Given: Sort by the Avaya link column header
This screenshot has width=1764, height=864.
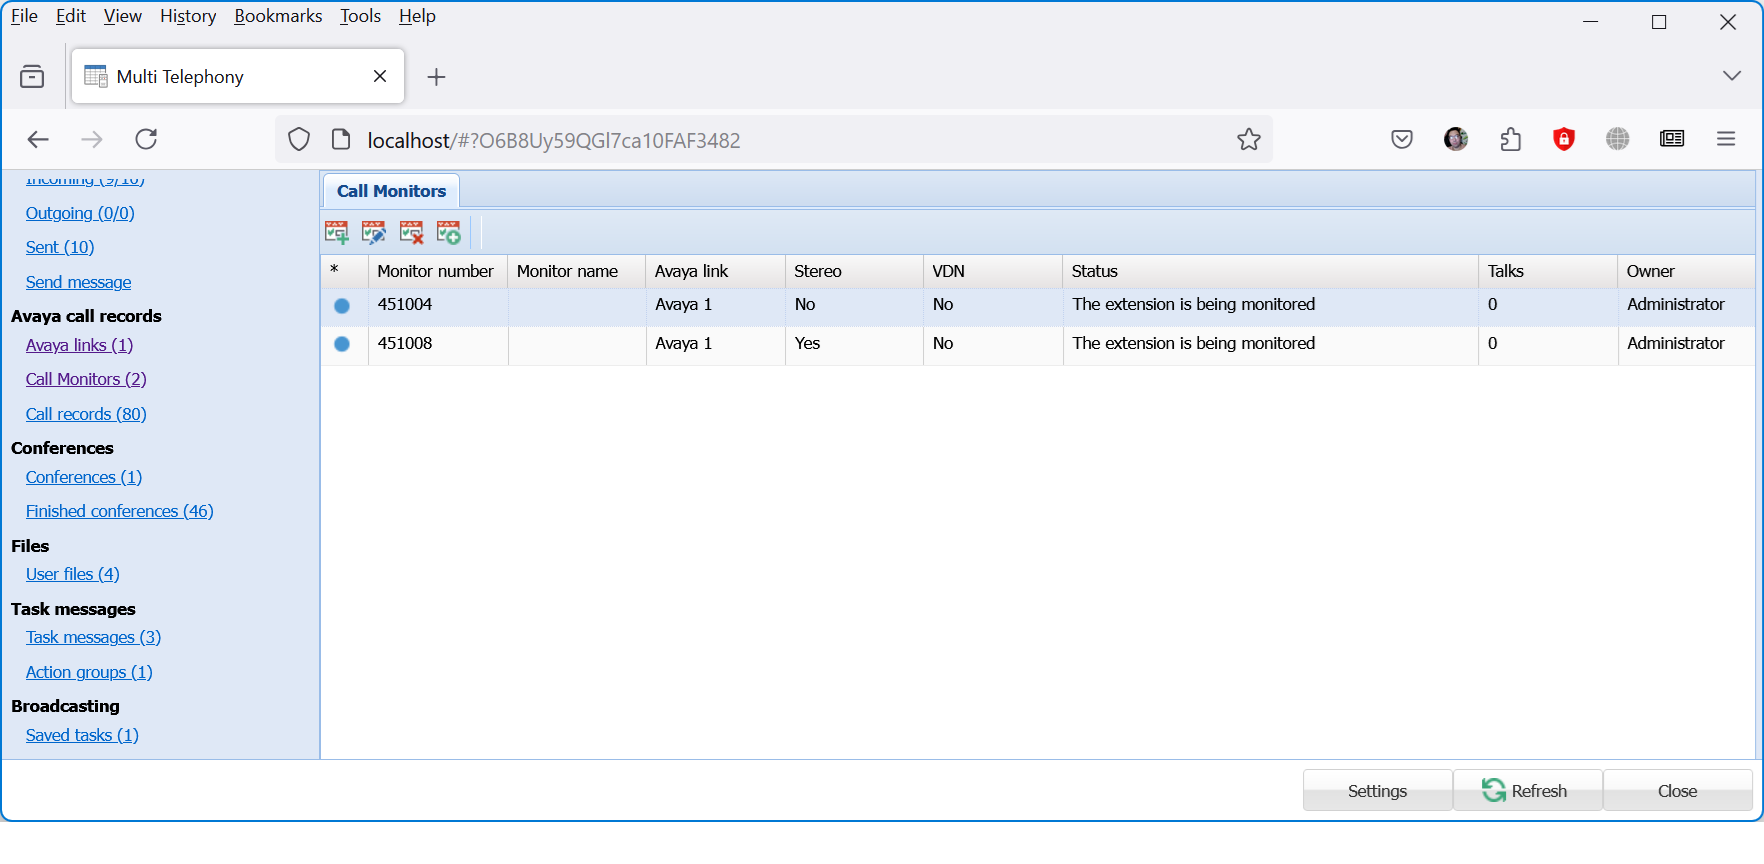Looking at the screenshot, I should [716, 271].
